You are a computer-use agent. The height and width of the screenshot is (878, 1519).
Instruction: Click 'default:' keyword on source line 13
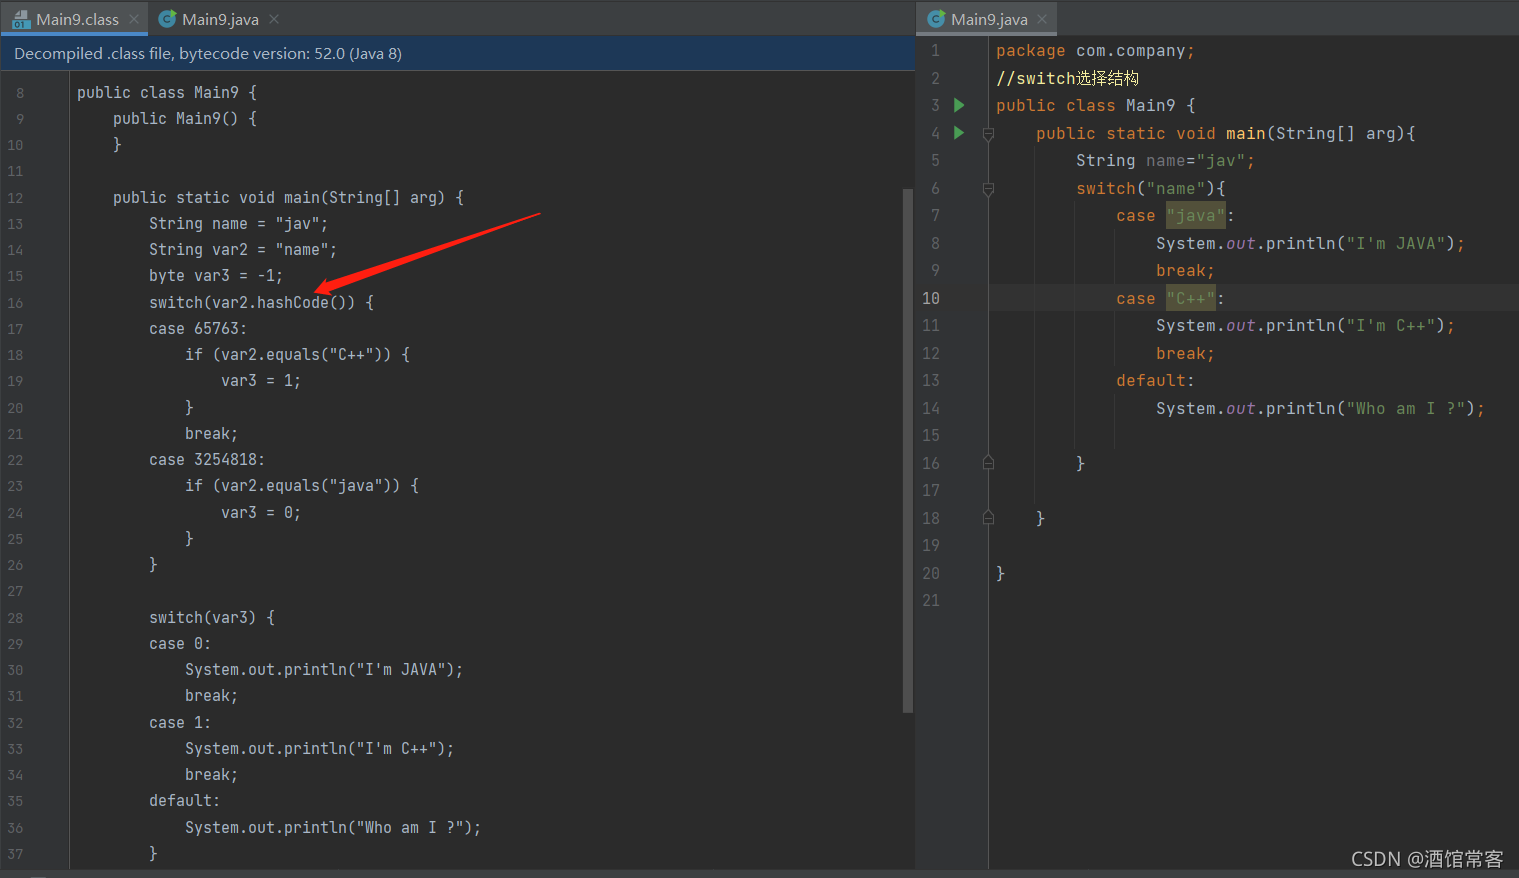coord(1155,380)
